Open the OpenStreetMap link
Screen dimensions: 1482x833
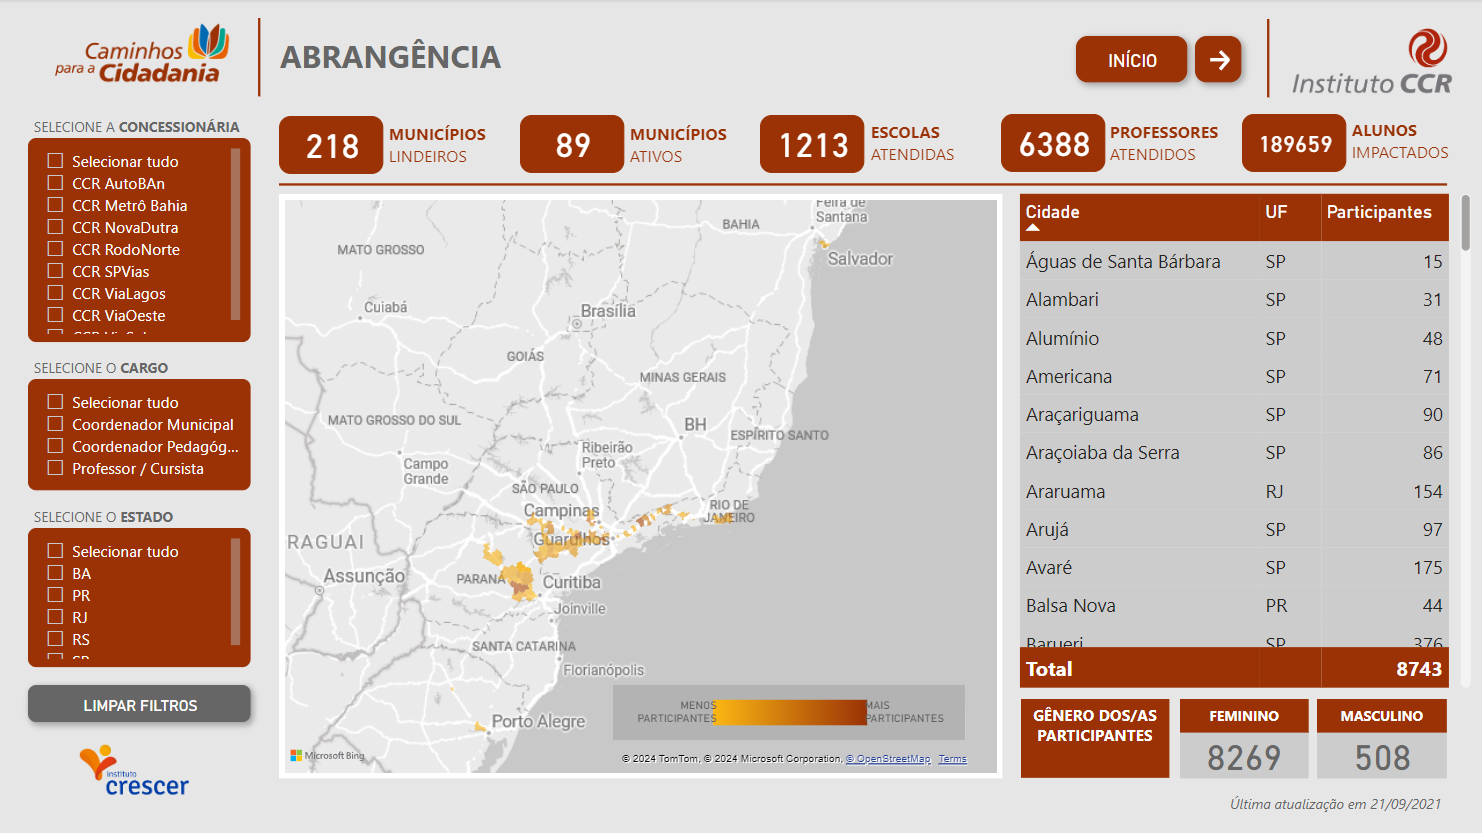(888, 759)
